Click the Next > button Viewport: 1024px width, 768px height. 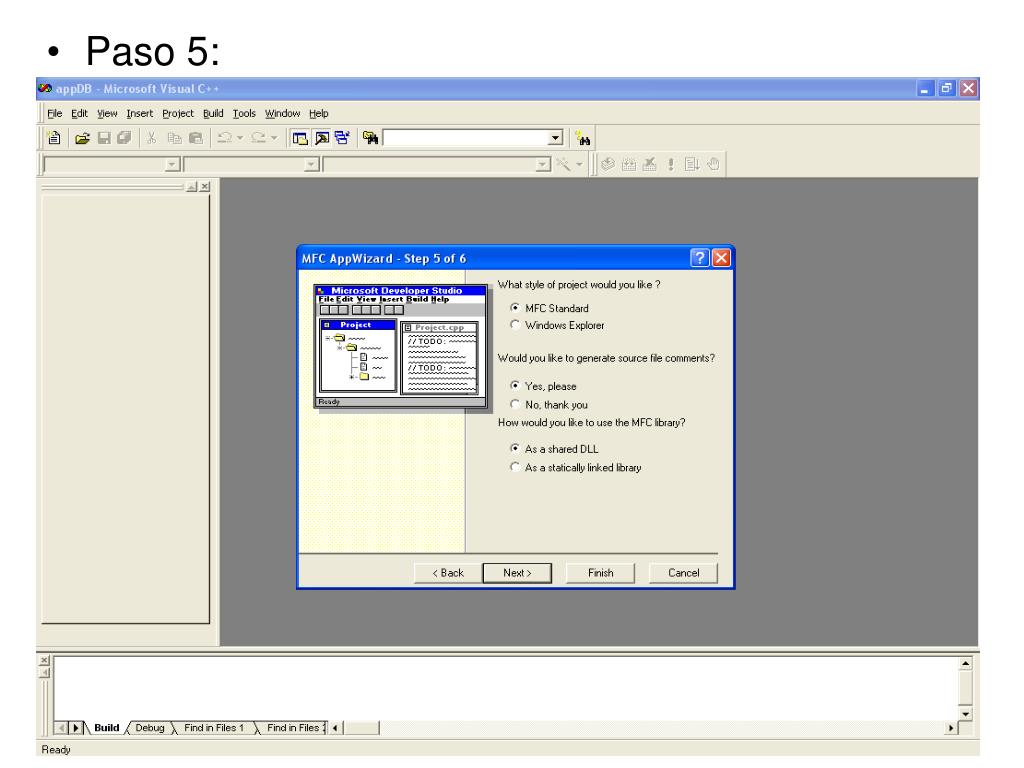tap(517, 573)
